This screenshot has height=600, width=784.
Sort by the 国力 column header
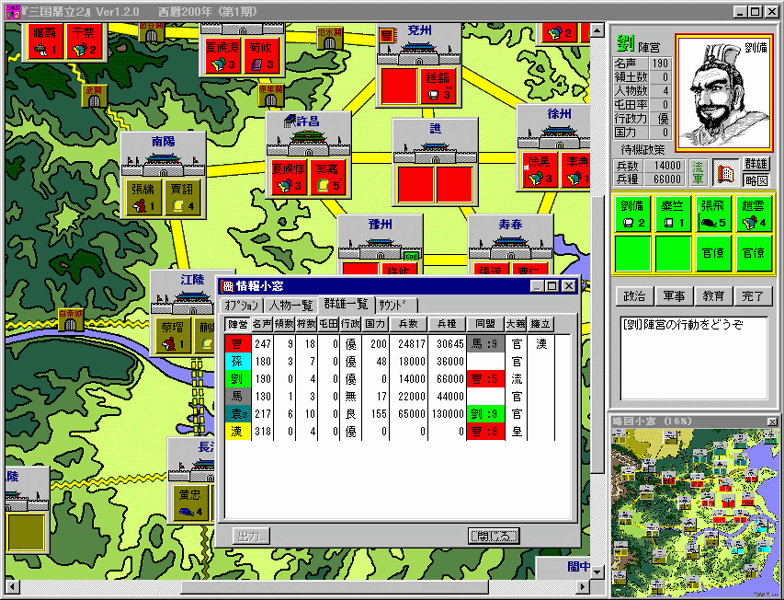375,324
